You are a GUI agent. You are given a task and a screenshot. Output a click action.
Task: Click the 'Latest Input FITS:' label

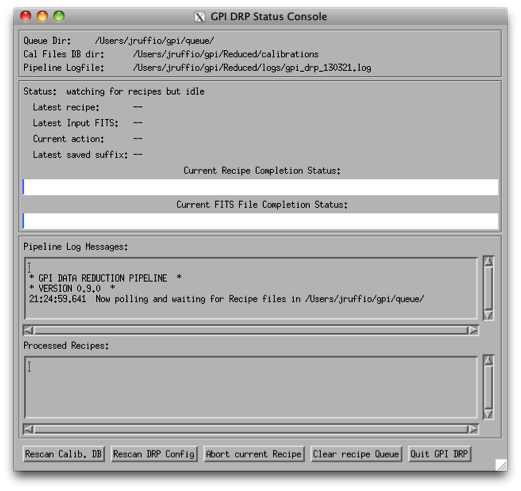pos(76,123)
